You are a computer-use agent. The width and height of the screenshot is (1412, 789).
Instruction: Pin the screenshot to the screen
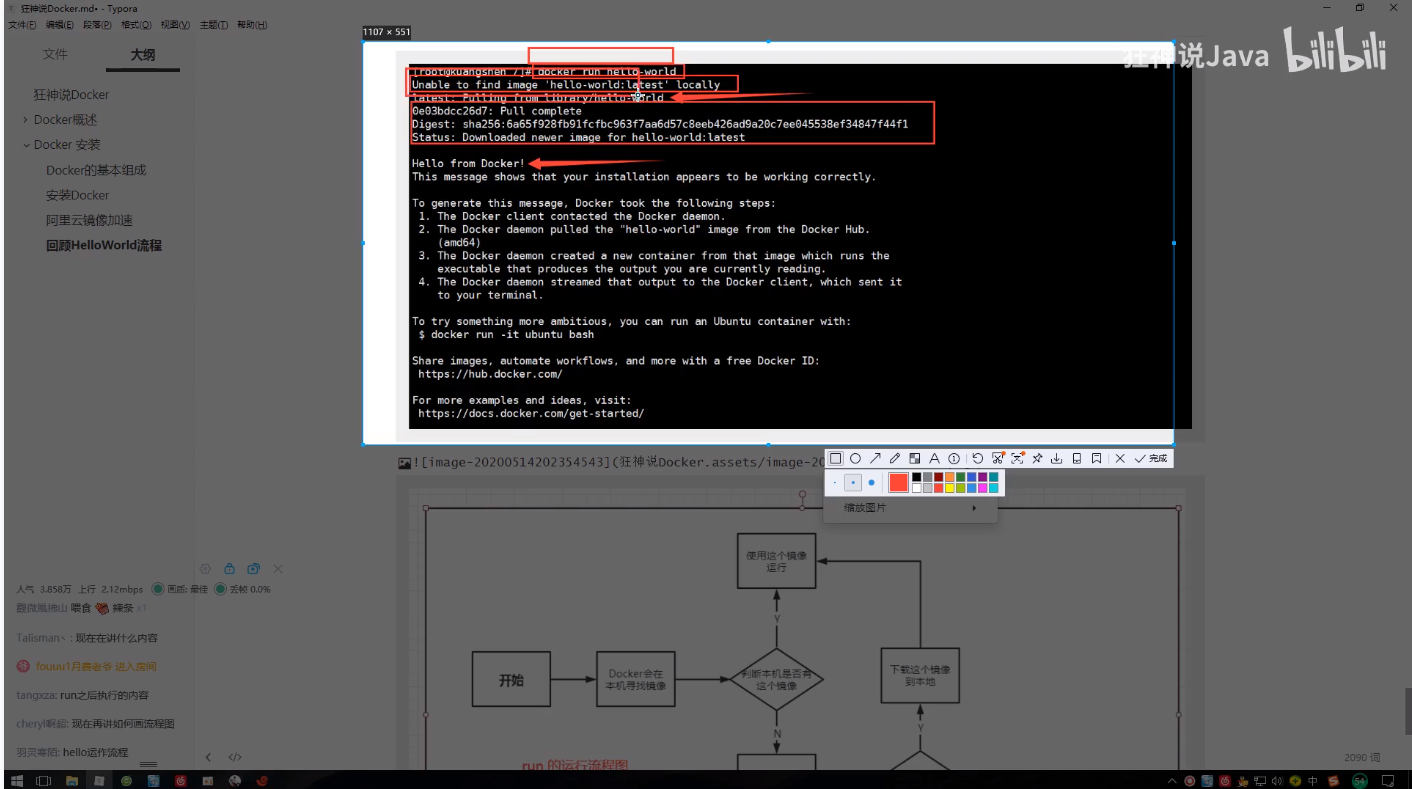click(1037, 458)
